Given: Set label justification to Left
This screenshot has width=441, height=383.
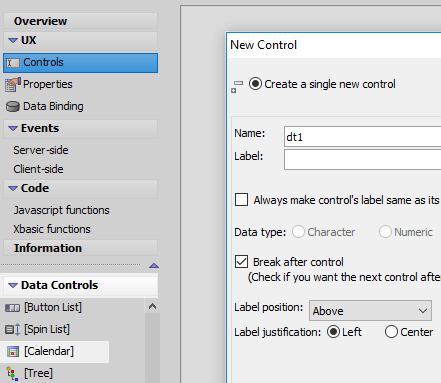Looking at the screenshot, I should [333, 332].
